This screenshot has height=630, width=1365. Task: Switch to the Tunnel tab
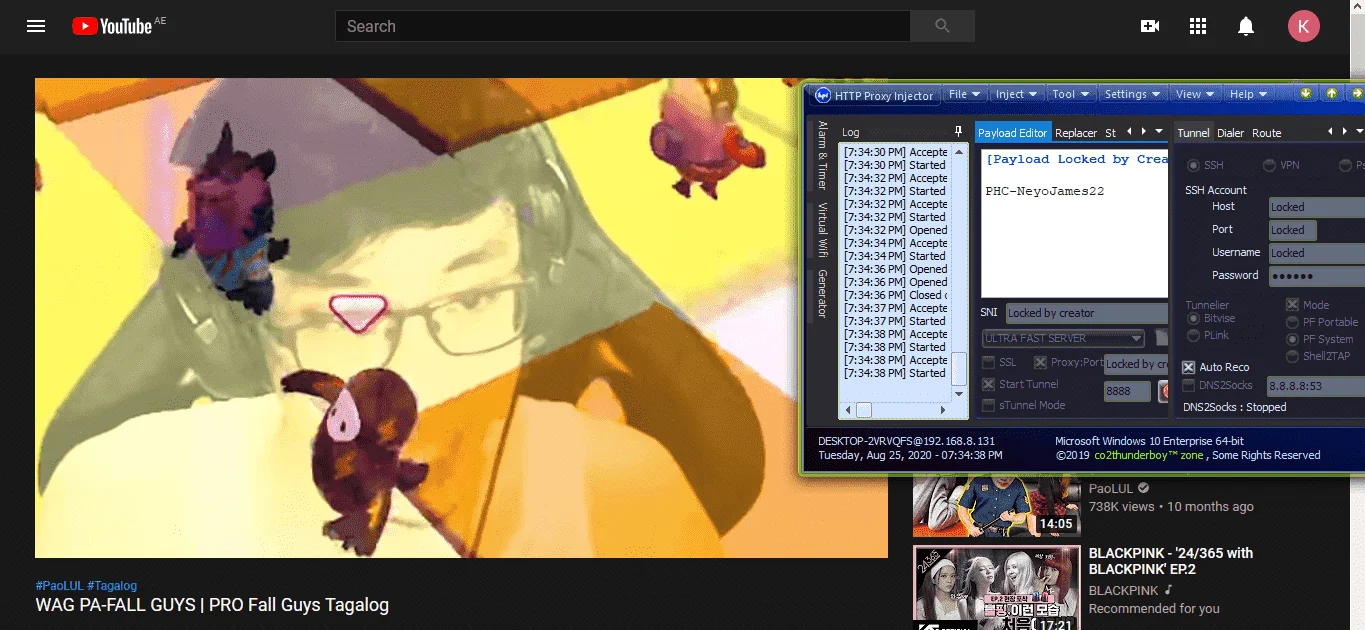click(1193, 132)
